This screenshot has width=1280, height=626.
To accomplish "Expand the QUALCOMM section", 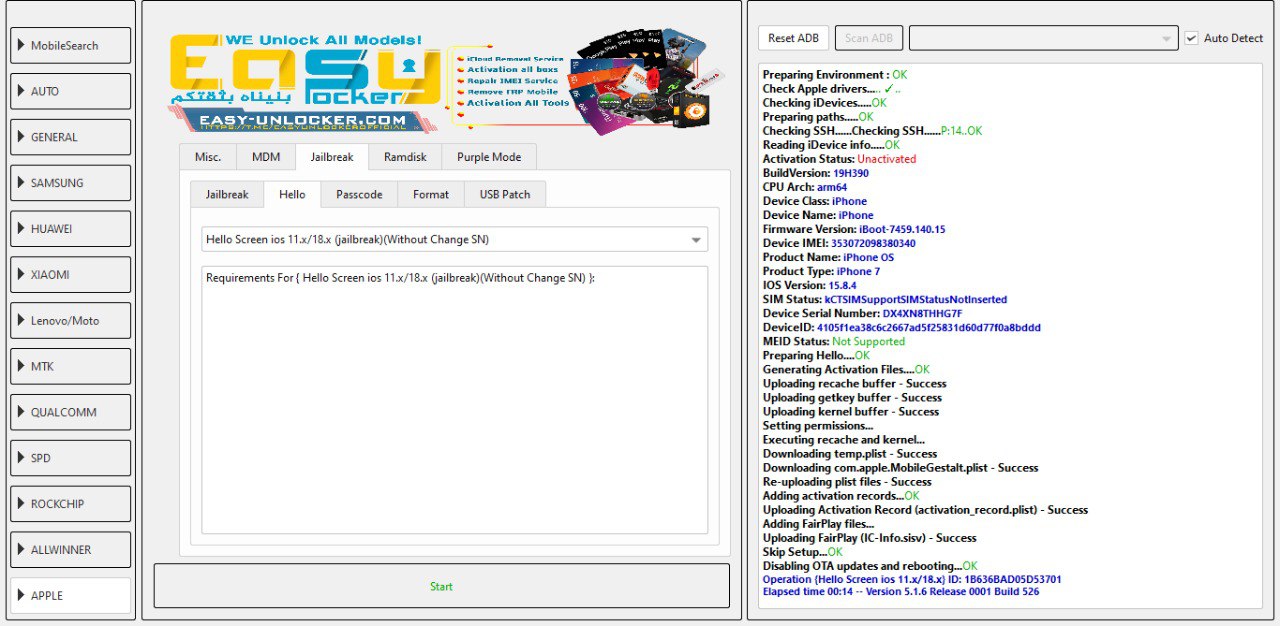I will coord(71,412).
